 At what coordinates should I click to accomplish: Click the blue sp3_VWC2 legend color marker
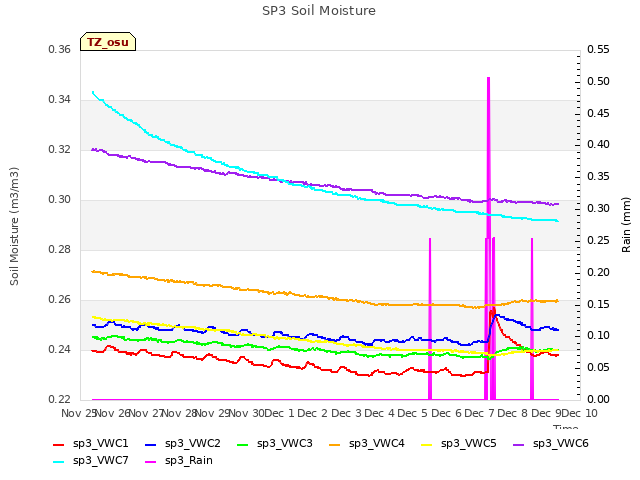[151, 444]
